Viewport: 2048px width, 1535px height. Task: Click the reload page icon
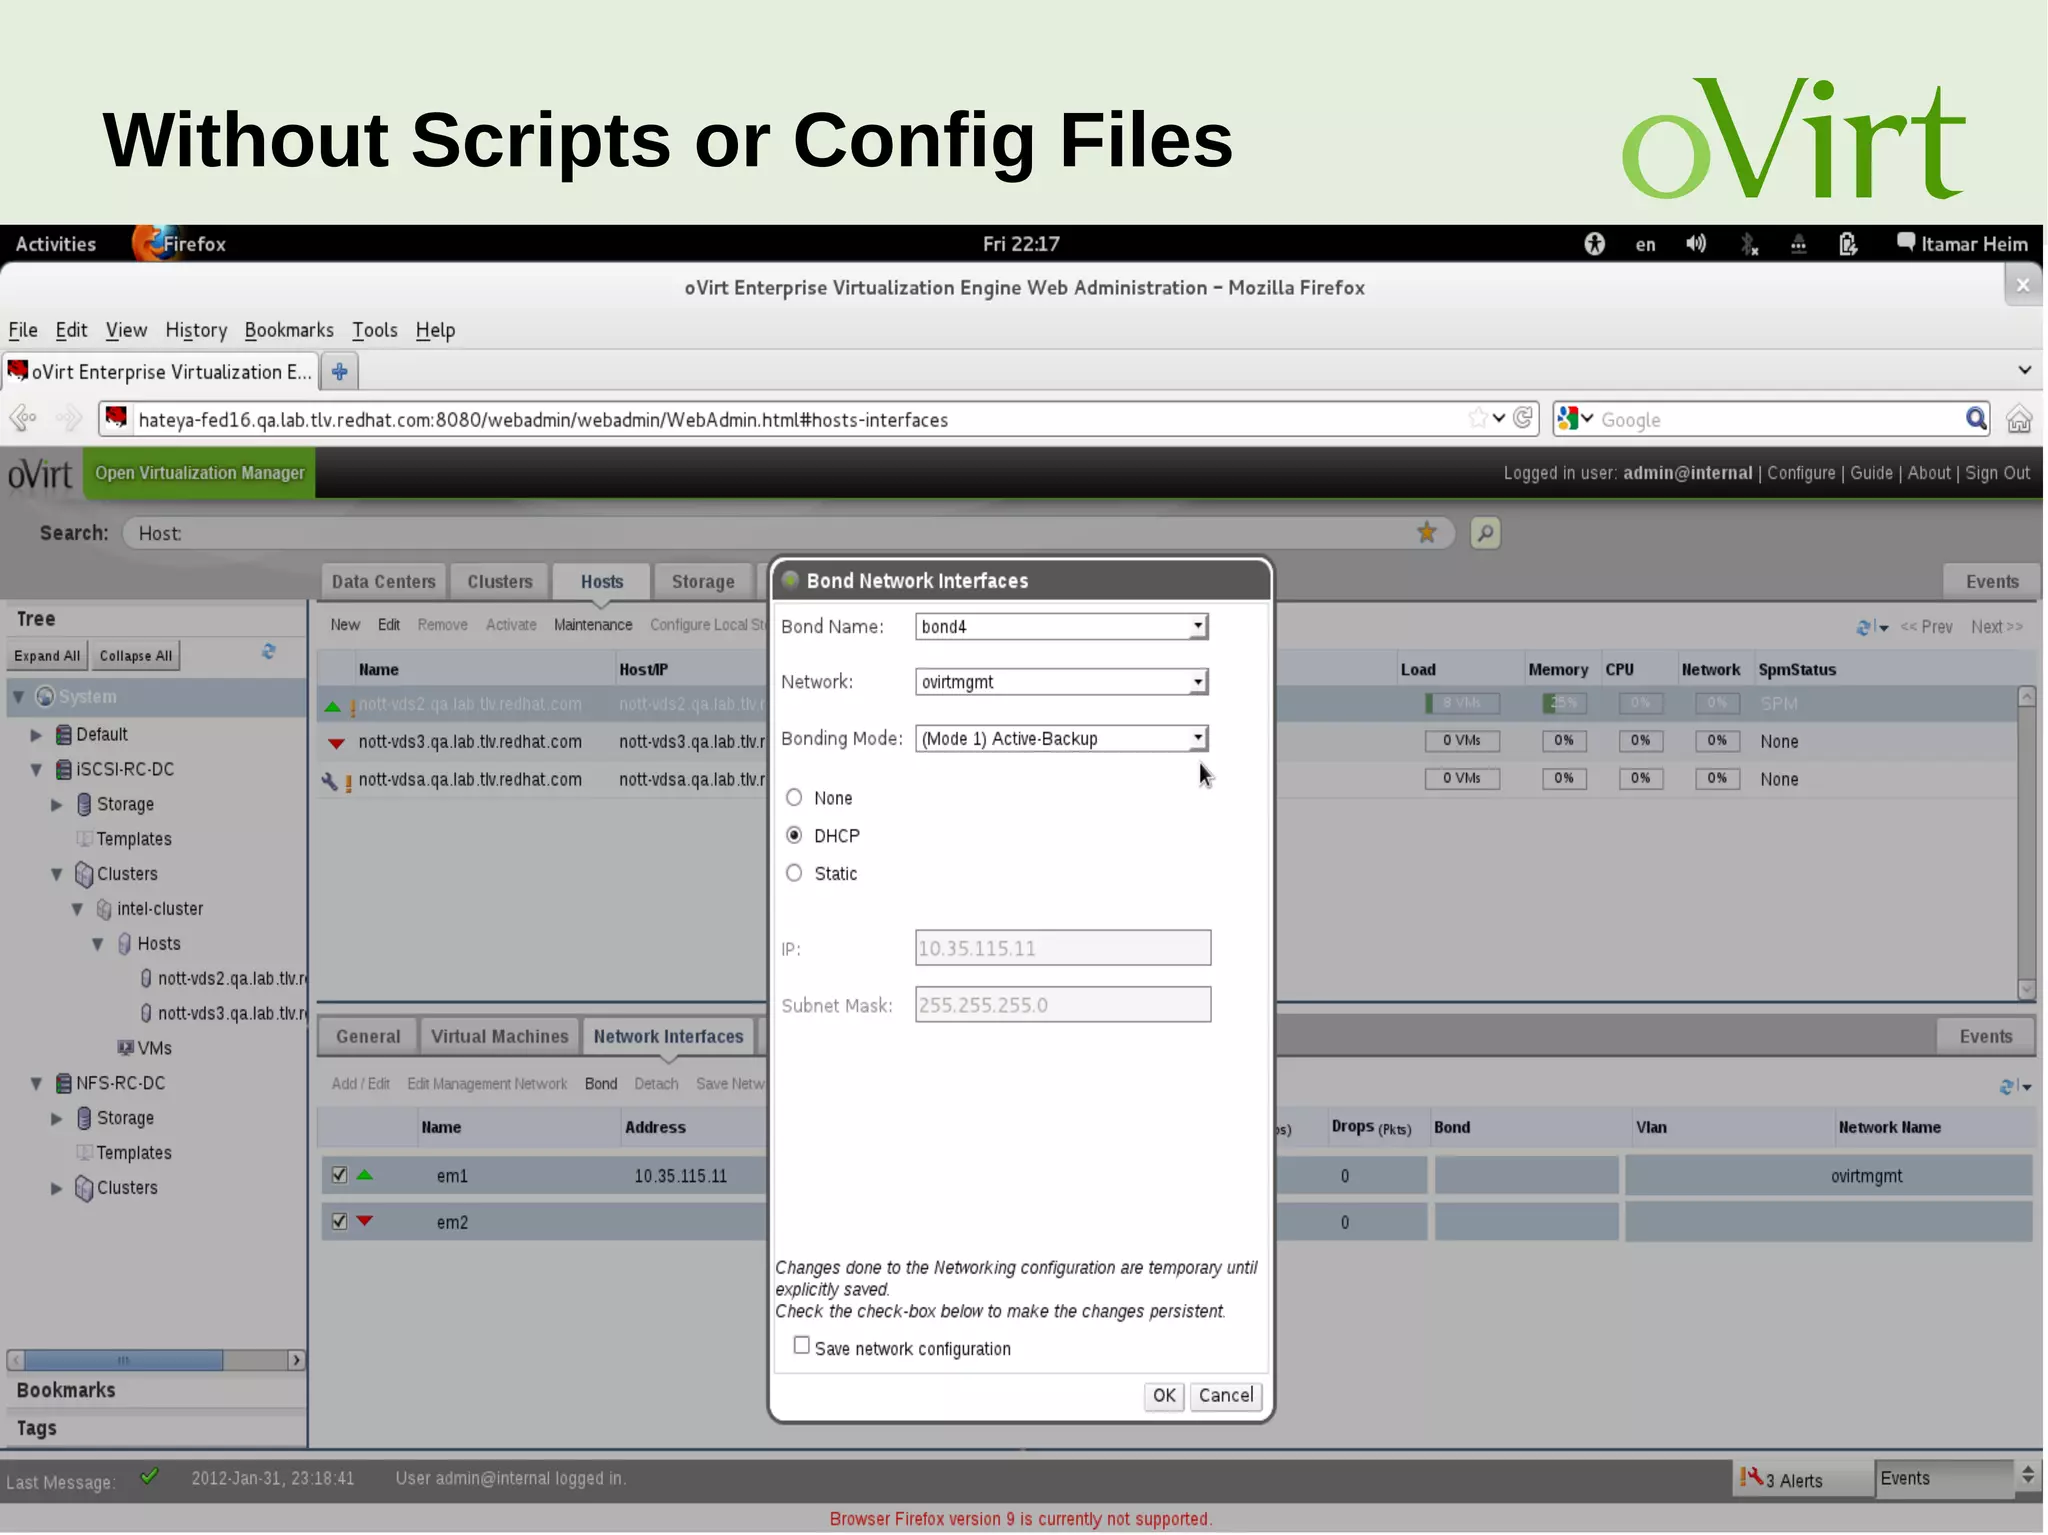point(1523,418)
